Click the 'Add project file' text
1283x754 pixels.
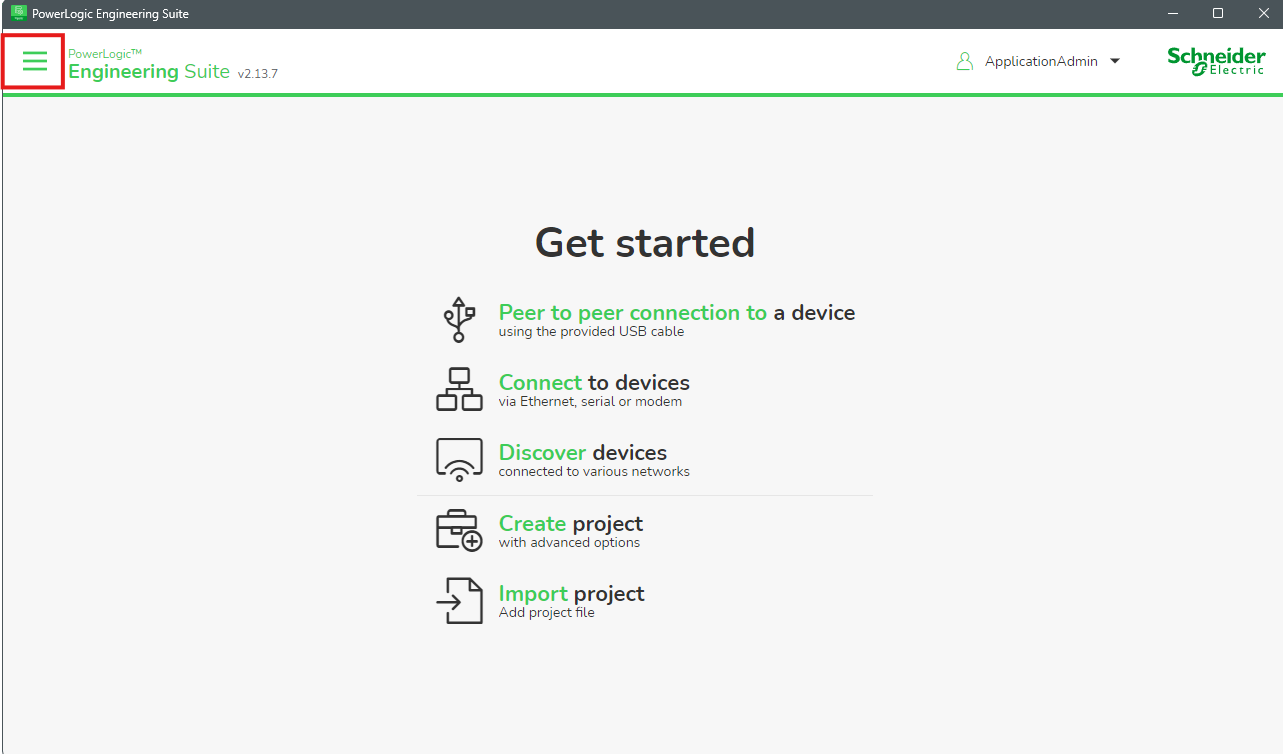pos(546,613)
